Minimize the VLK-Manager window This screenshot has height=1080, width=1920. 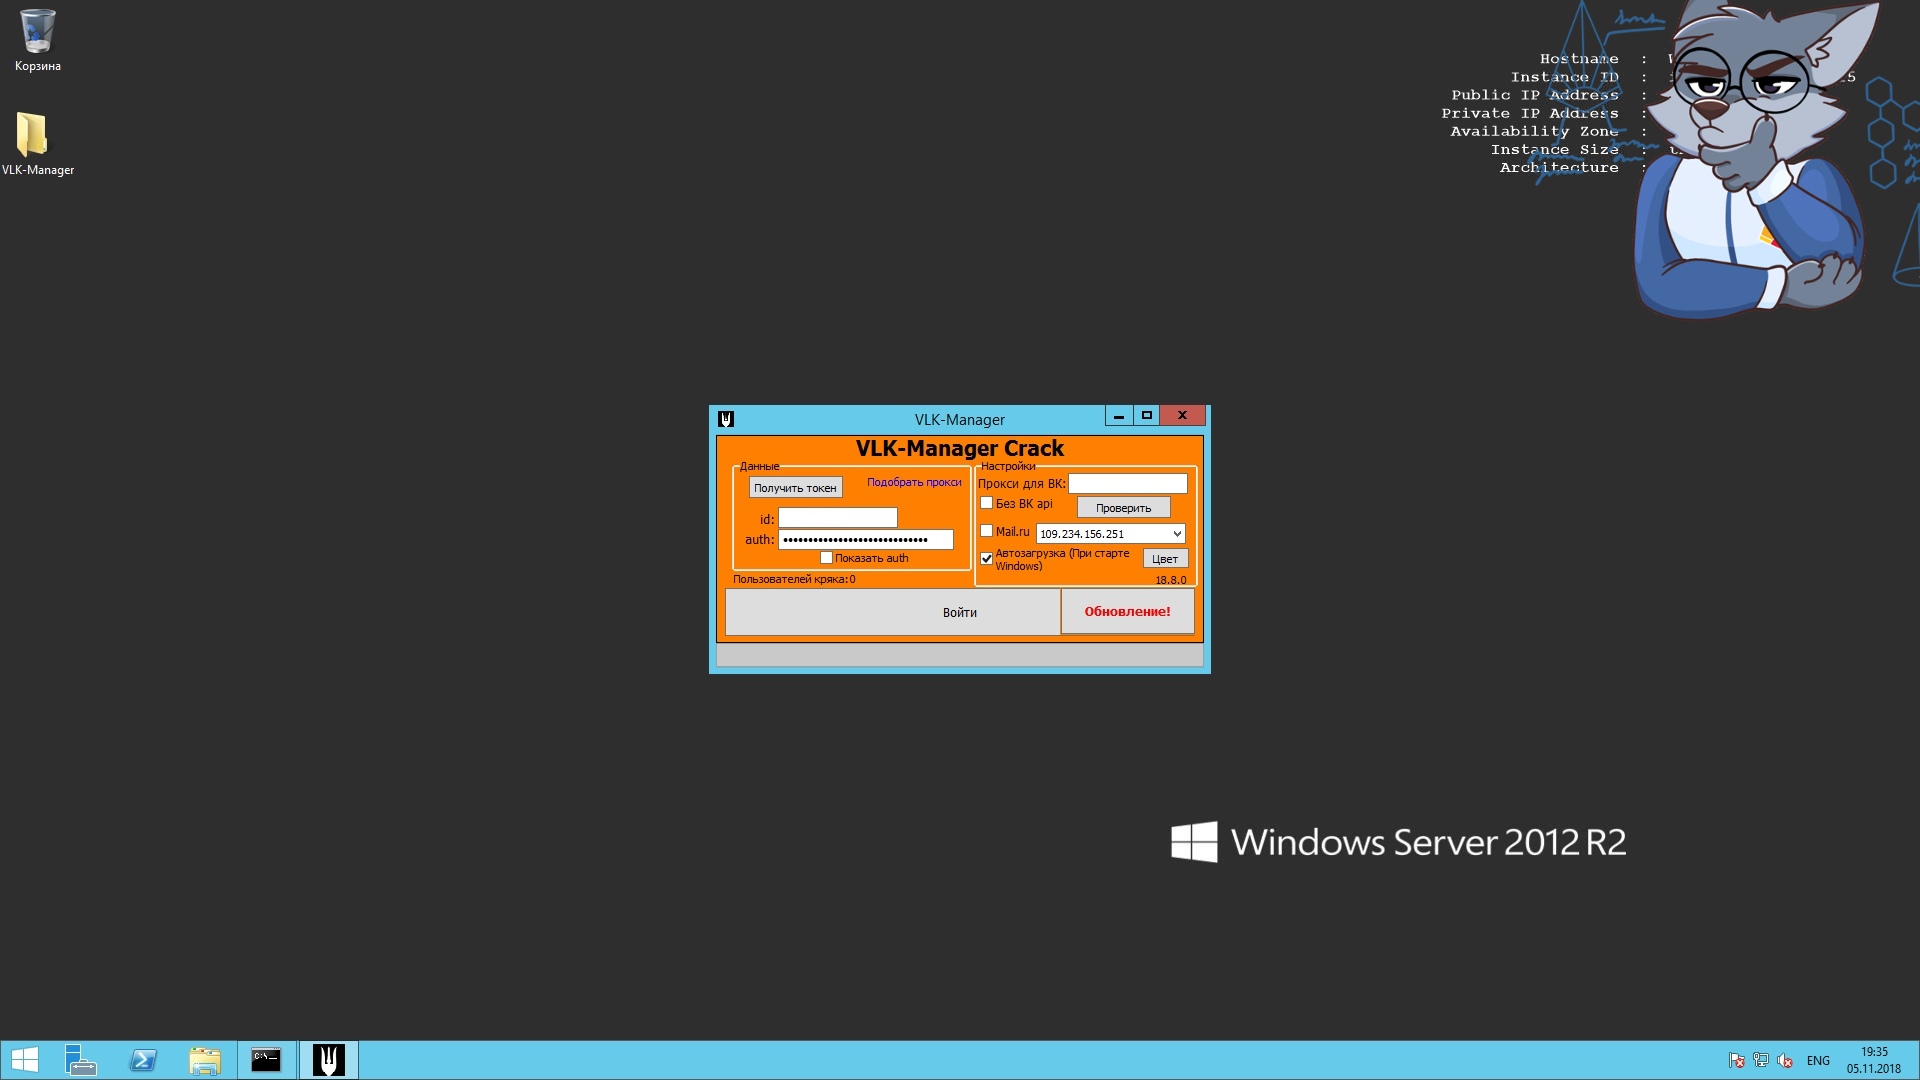[1119, 415]
